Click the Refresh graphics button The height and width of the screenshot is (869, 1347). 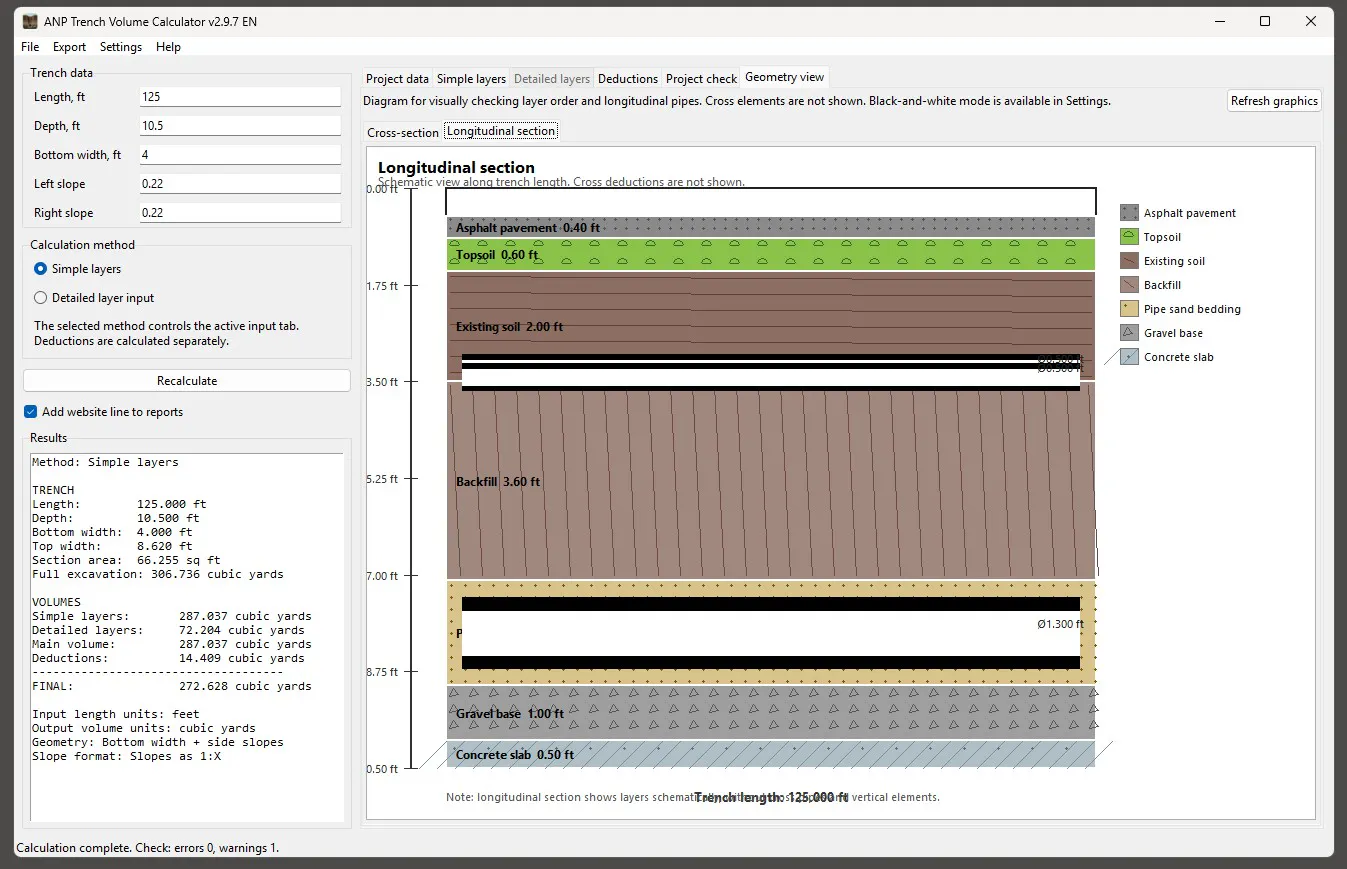(x=1274, y=101)
